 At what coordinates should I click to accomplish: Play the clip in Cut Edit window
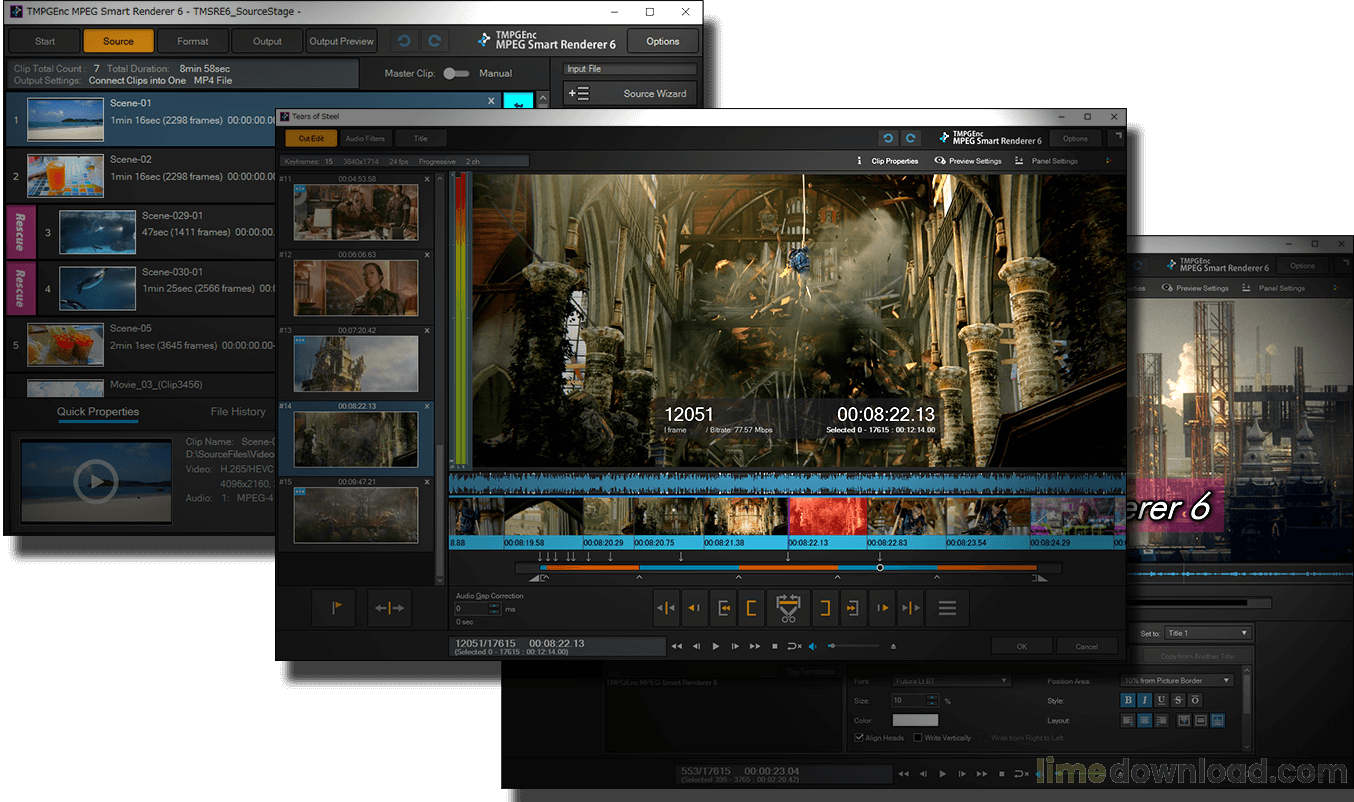716,646
